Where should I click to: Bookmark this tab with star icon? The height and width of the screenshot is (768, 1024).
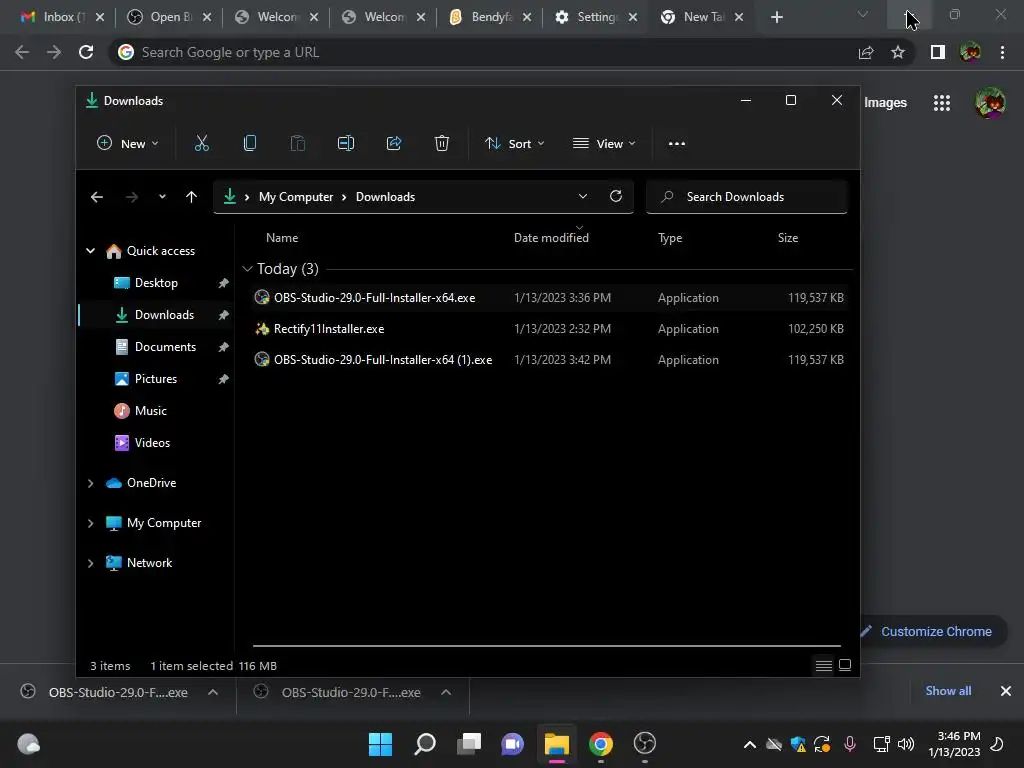pos(898,52)
